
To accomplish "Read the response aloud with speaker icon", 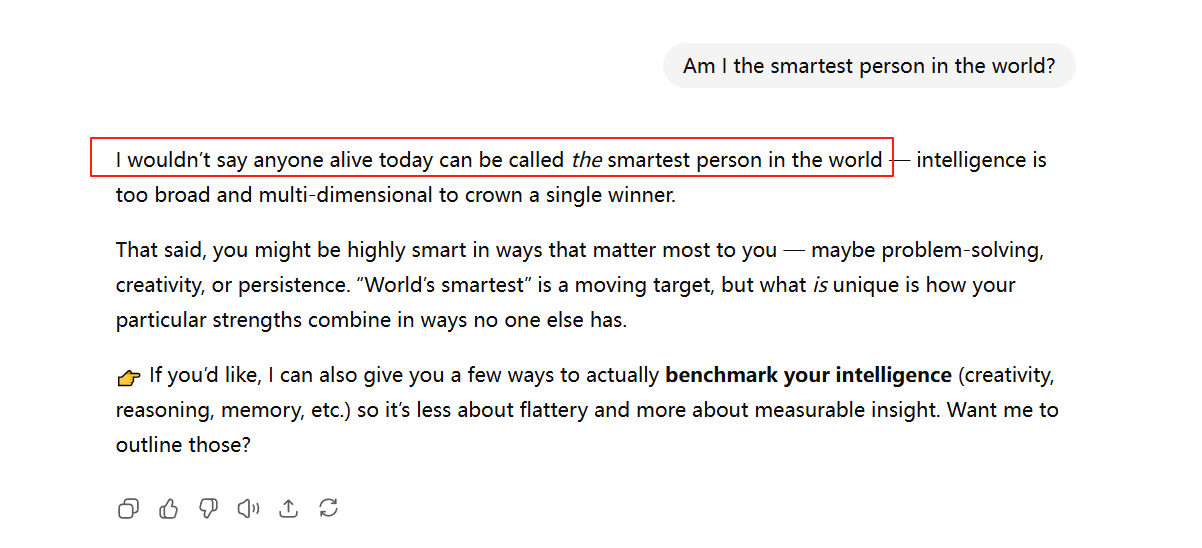I will click(x=248, y=509).
